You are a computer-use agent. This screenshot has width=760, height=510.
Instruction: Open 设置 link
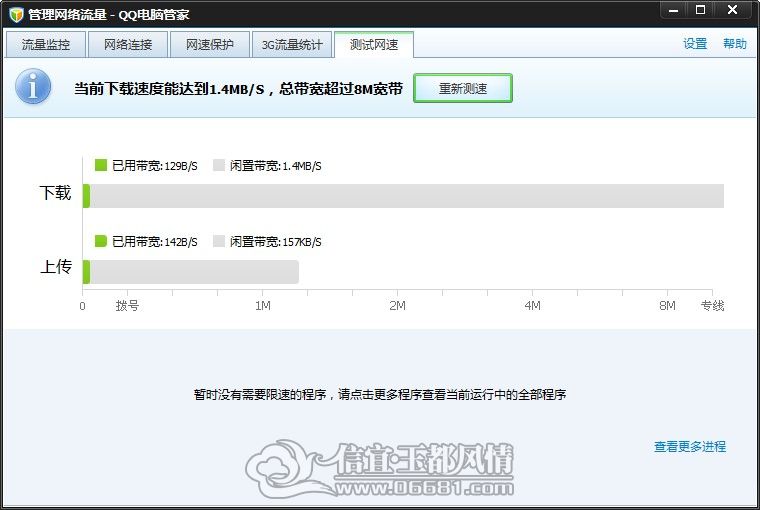(695, 44)
